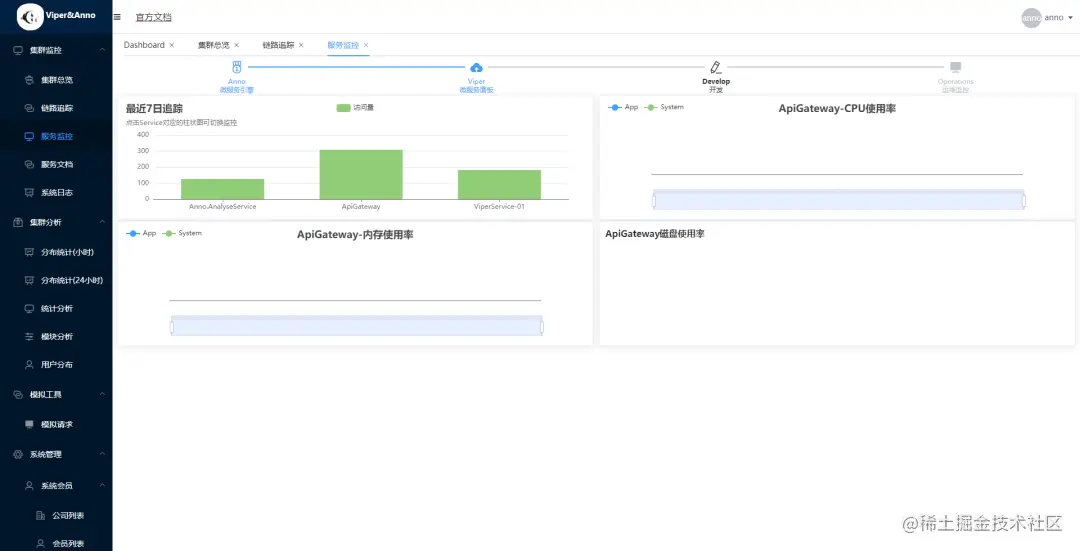This screenshot has width=1080, height=551.
Task: Open 用户分布 in the sidebar
Action: tap(56, 364)
